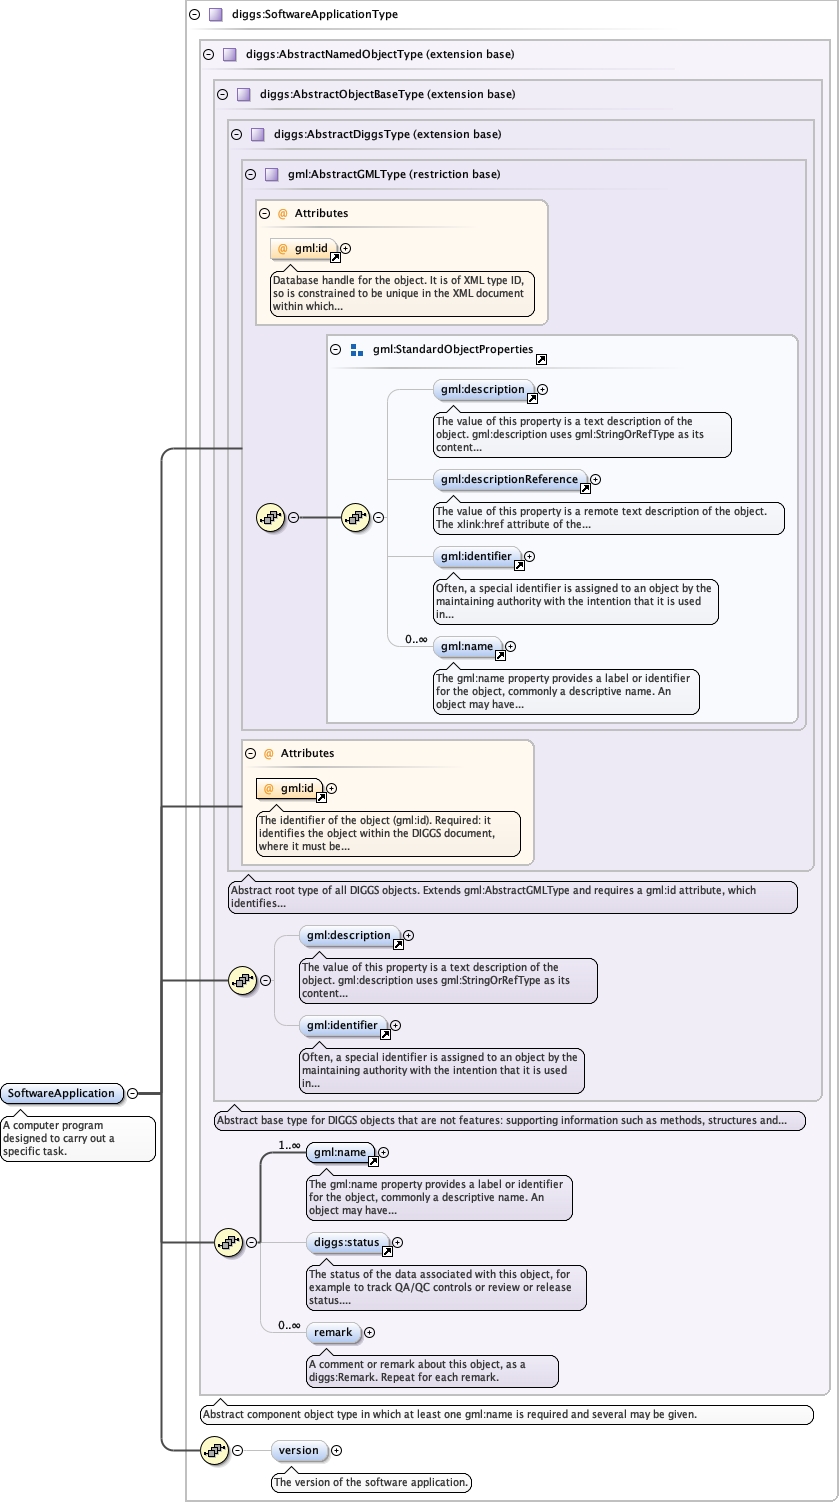The height and width of the screenshot is (1503, 840).
Task: Click the reference arrow after gml:StandardObjectProperties title
Action: [x=541, y=359]
